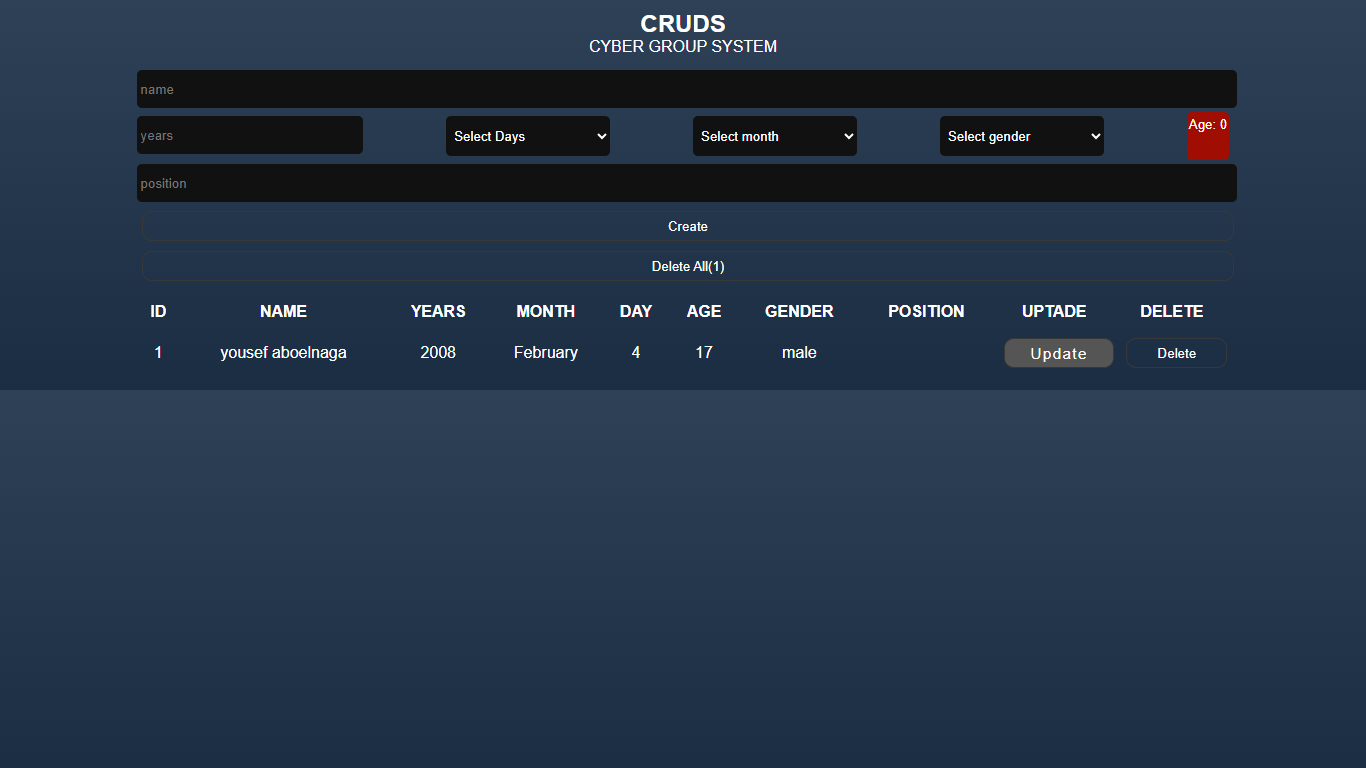
Task: Click into the position input field
Action: [686, 183]
